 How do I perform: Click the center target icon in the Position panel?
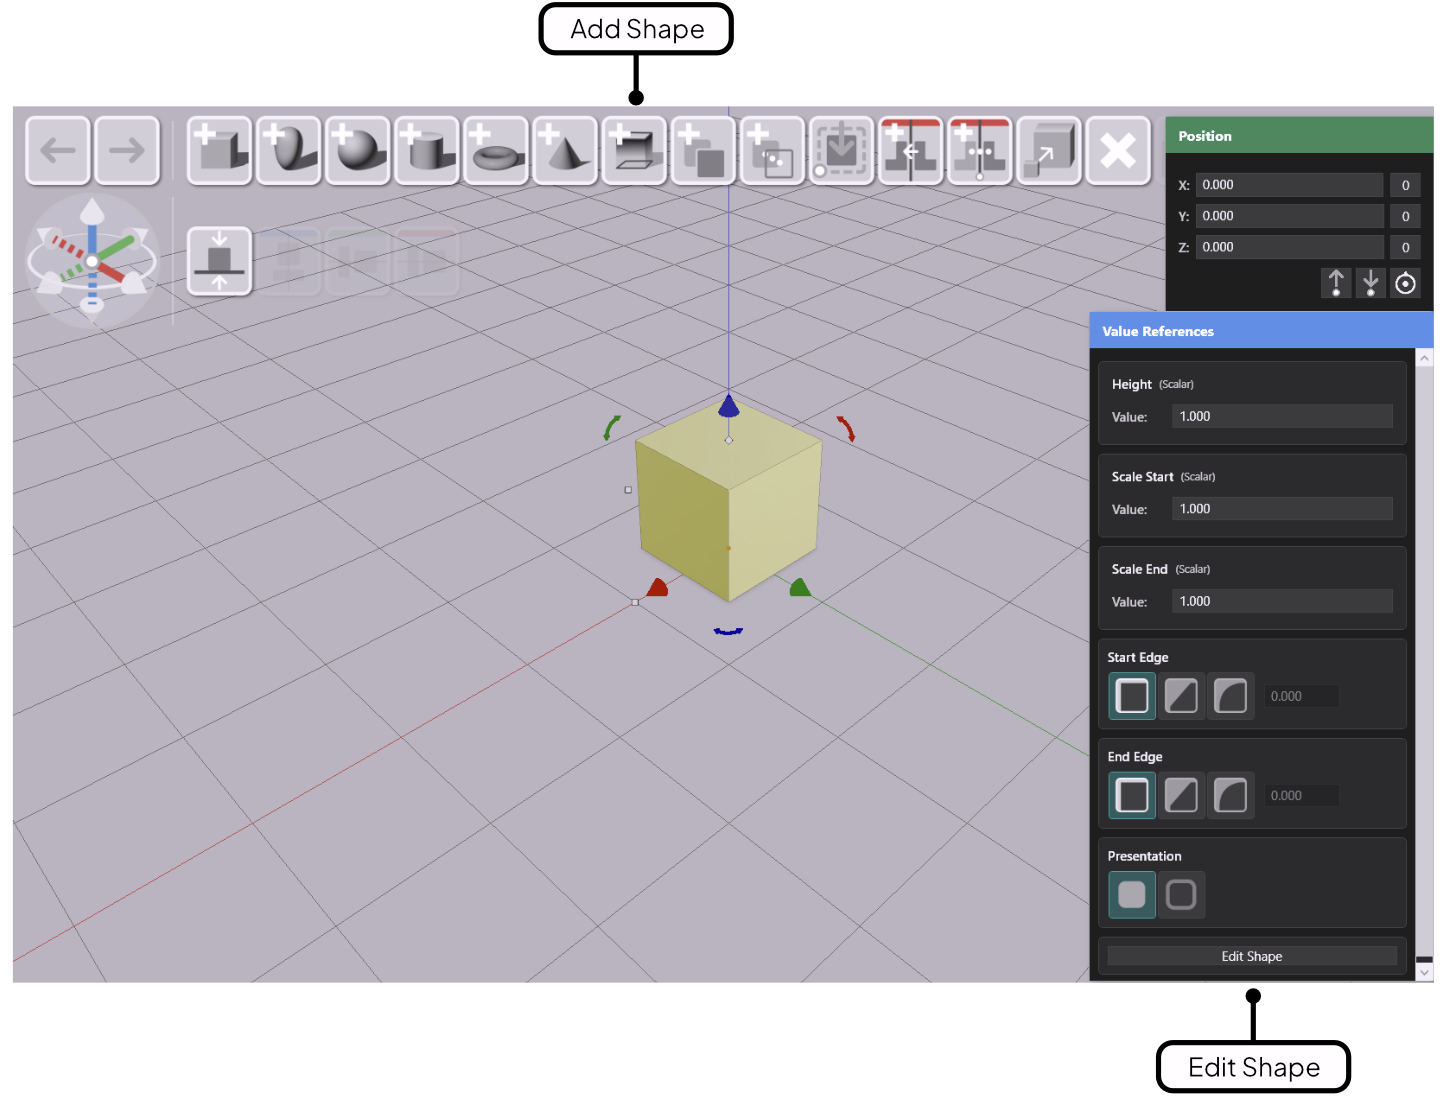click(1405, 283)
